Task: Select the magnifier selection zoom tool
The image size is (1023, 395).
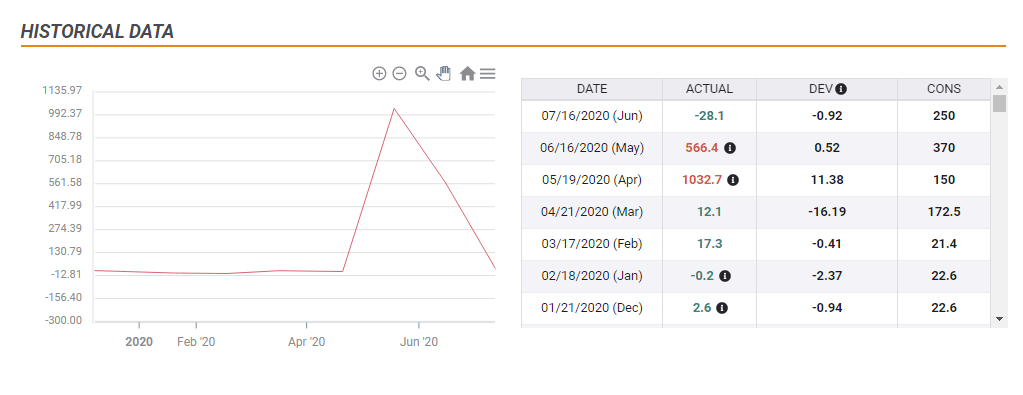Action: 422,74
